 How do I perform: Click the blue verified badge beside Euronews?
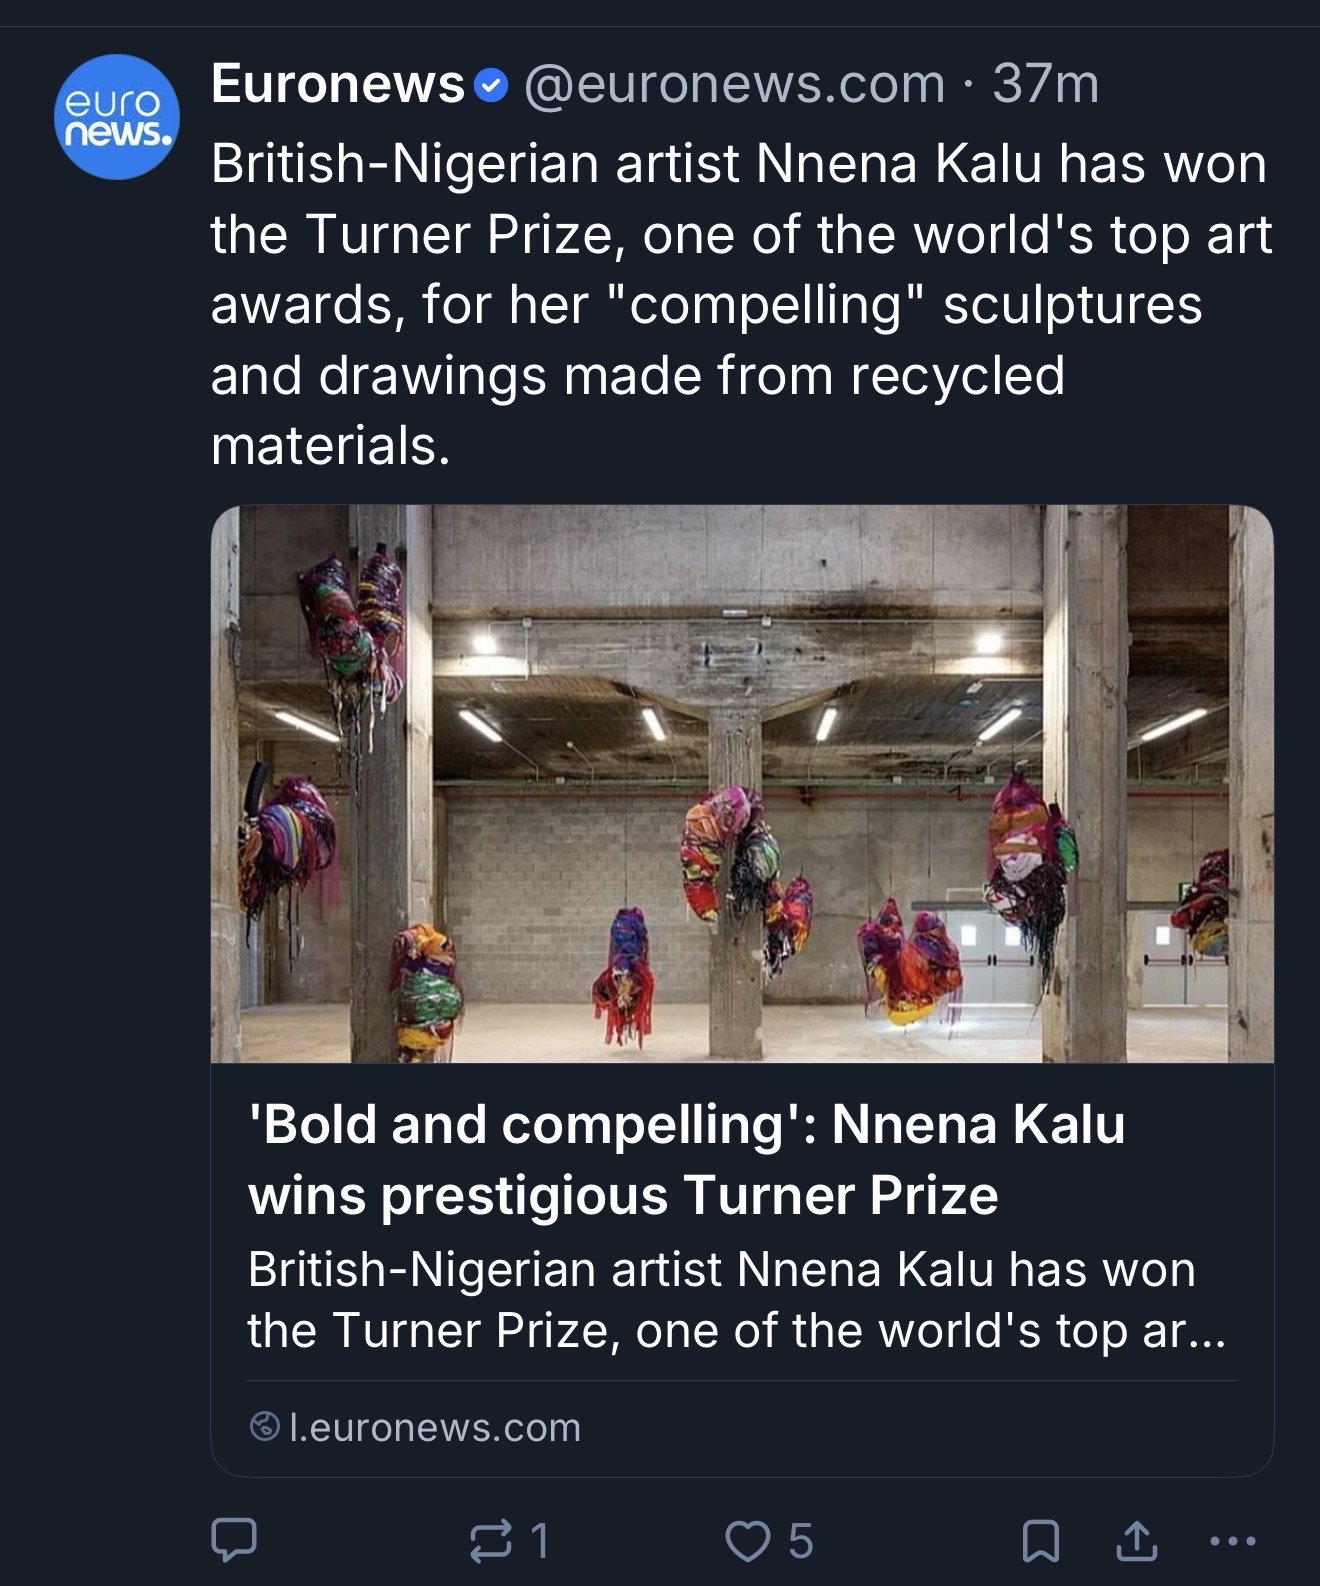point(490,86)
